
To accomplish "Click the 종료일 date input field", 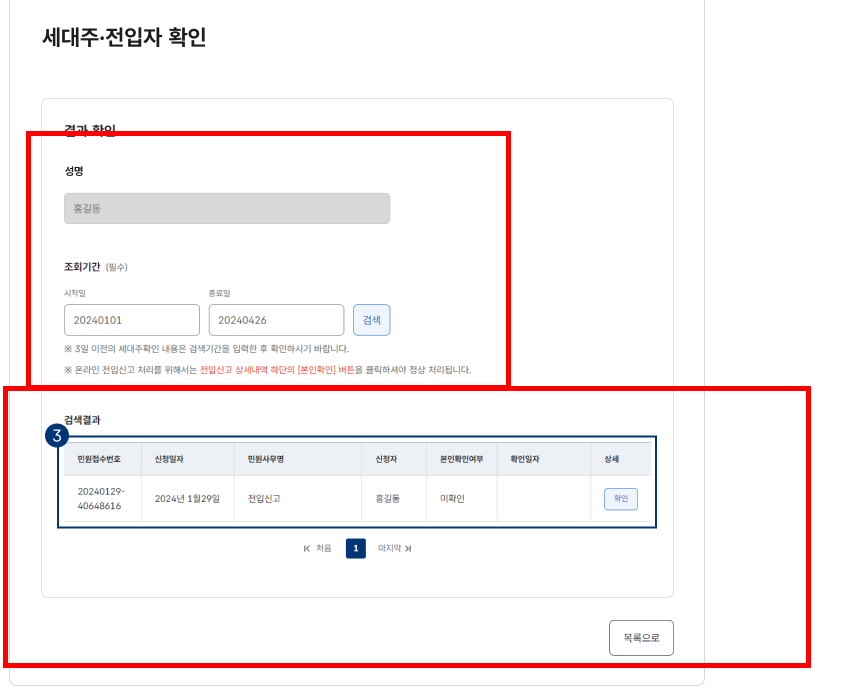I will (x=276, y=319).
